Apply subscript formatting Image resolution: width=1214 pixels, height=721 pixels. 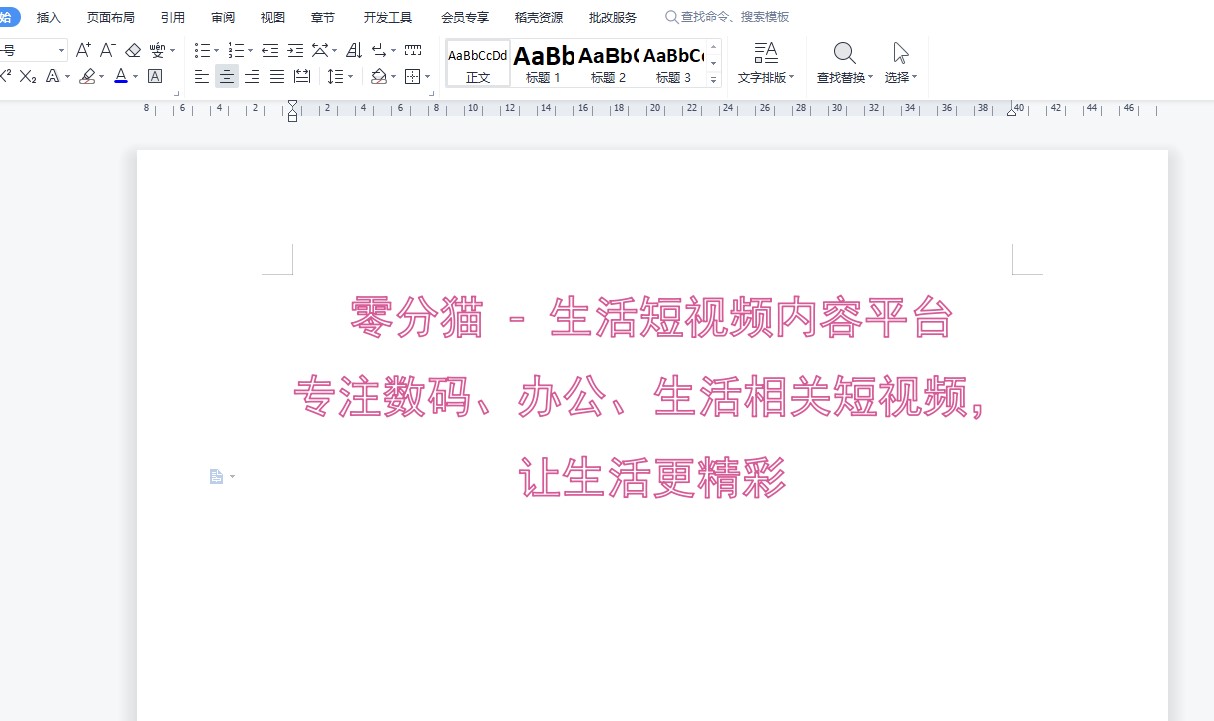click(28, 76)
